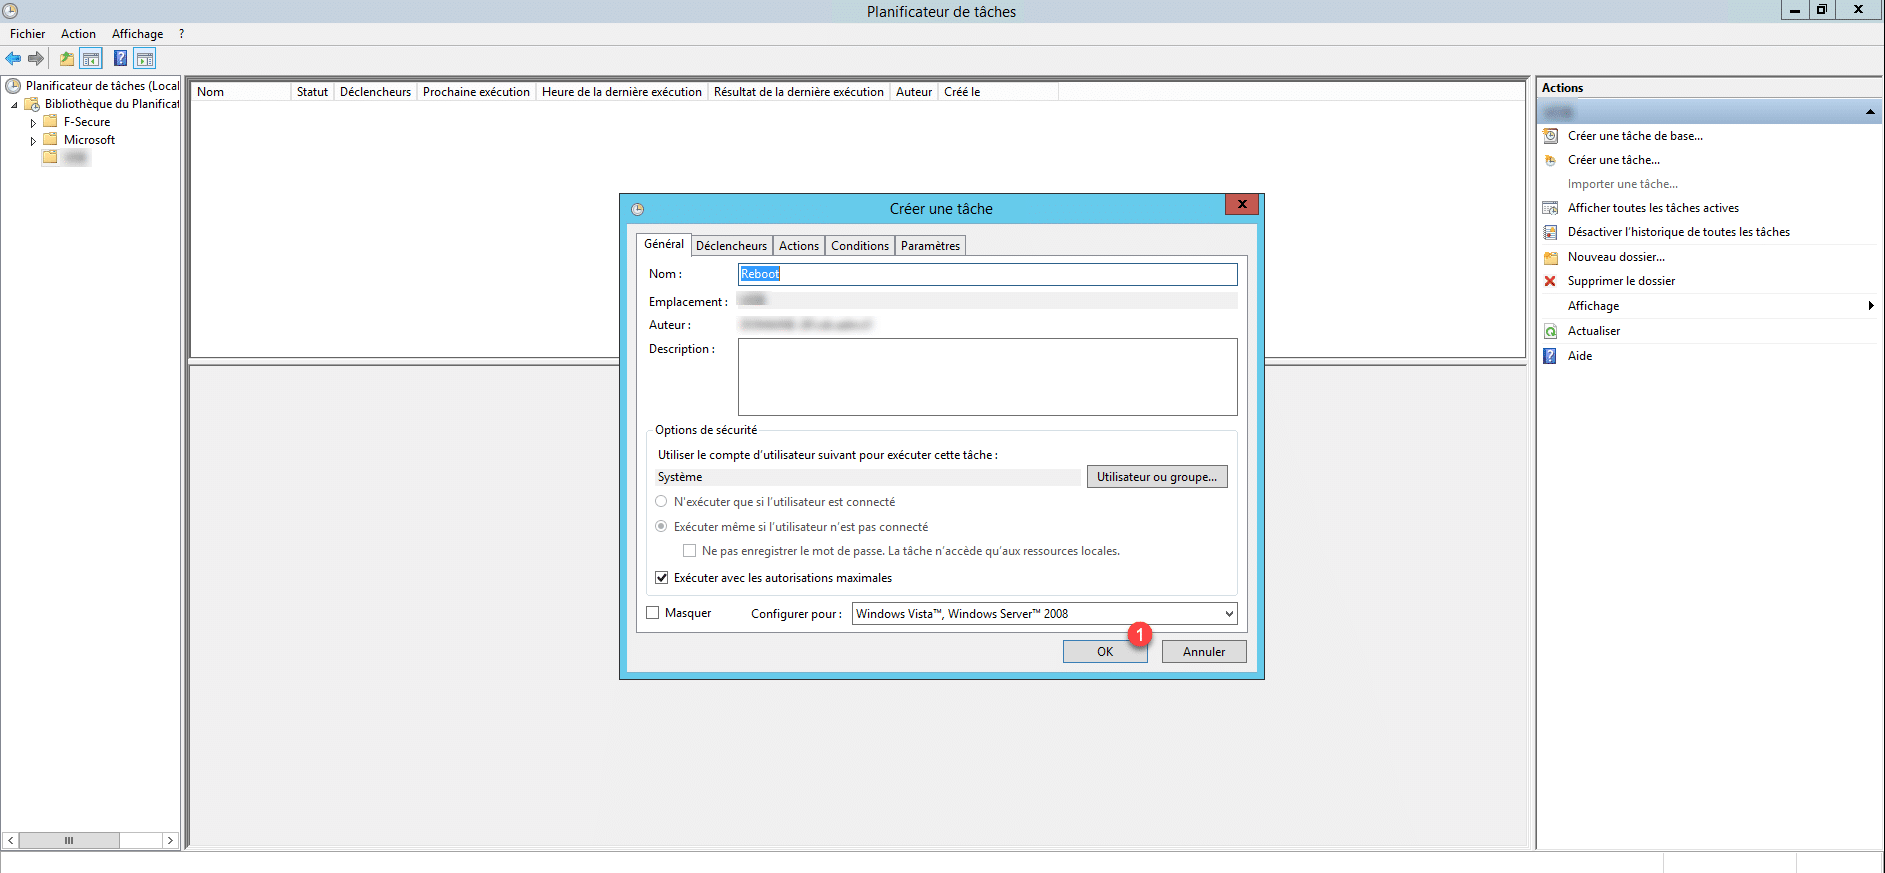Screen dimensions: 1885x873
Task: Click the Nouveau dossier folder icon
Action: [1550, 257]
